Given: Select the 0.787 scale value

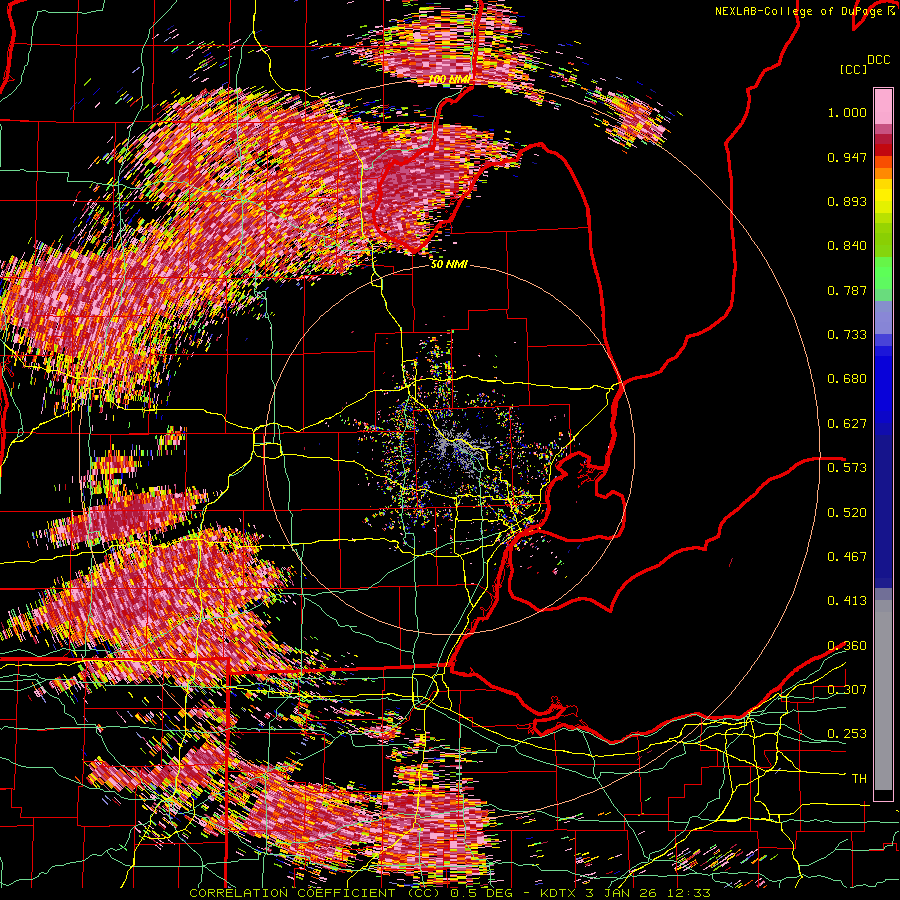Looking at the screenshot, I should (847, 290).
